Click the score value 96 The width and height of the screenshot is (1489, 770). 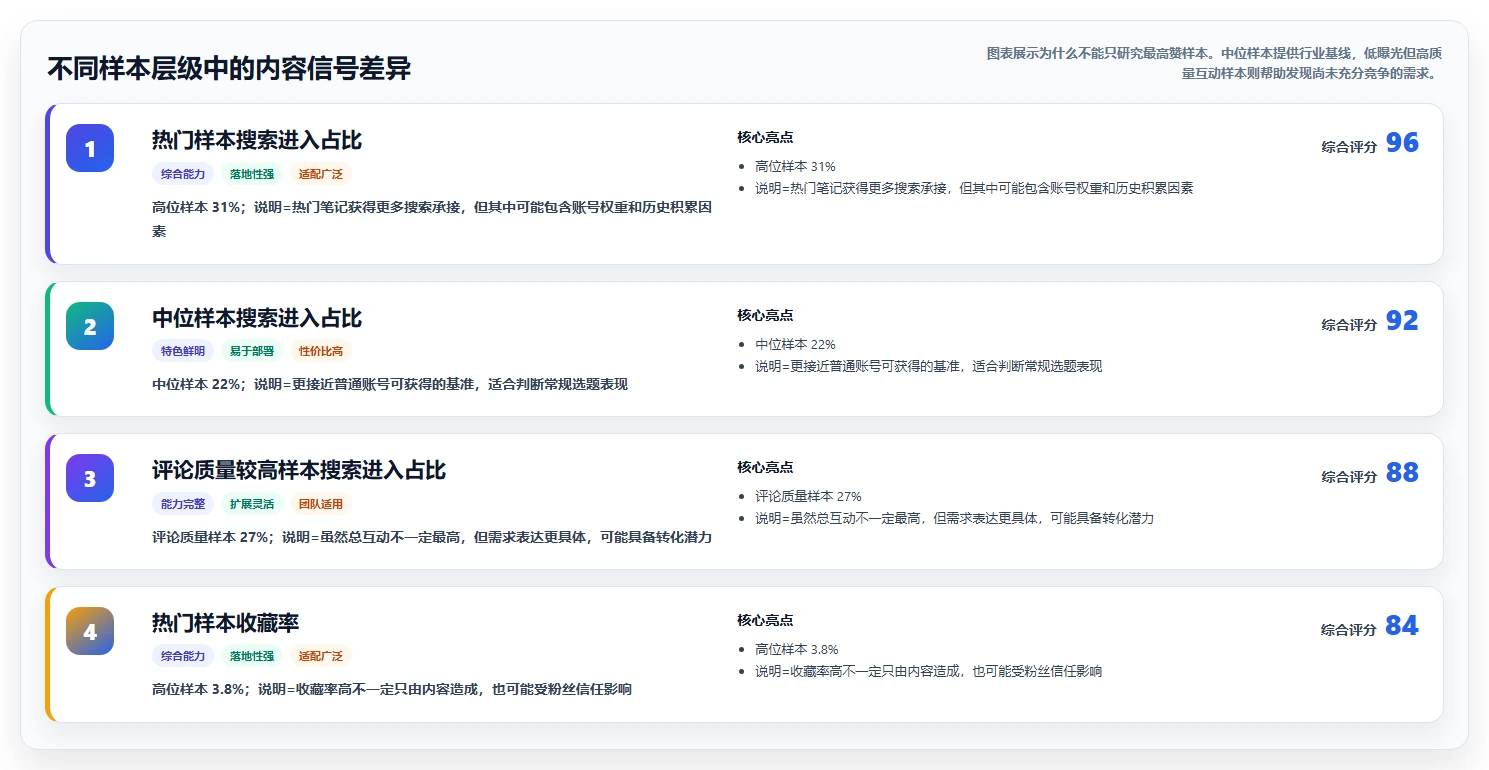(x=1402, y=143)
